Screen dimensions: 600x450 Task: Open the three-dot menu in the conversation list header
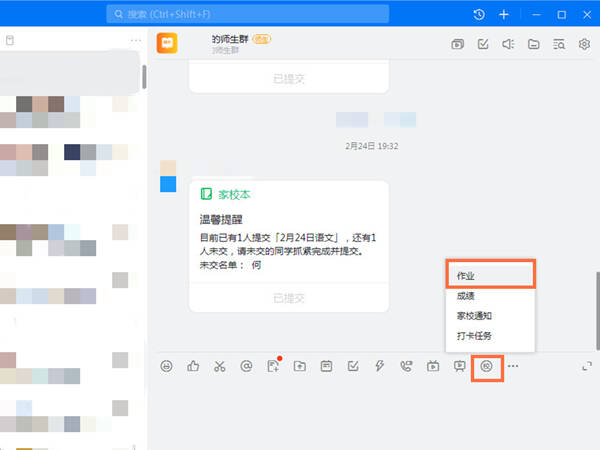[136, 40]
